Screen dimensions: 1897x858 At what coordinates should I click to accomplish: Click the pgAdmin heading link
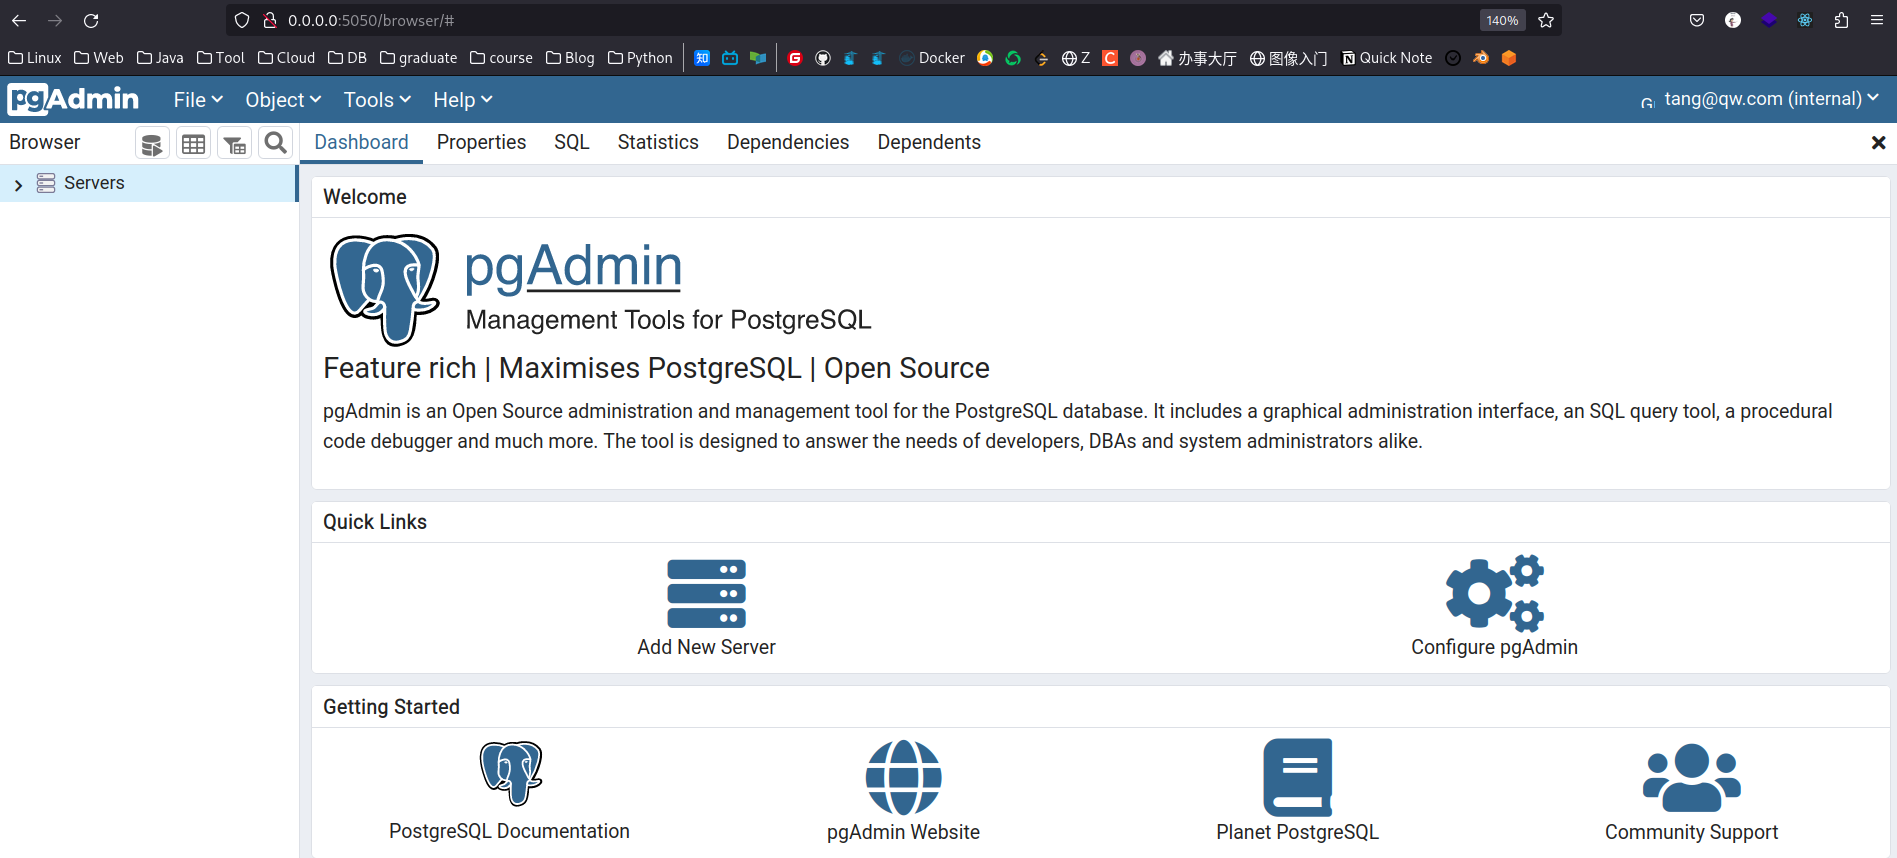[x=573, y=267]
